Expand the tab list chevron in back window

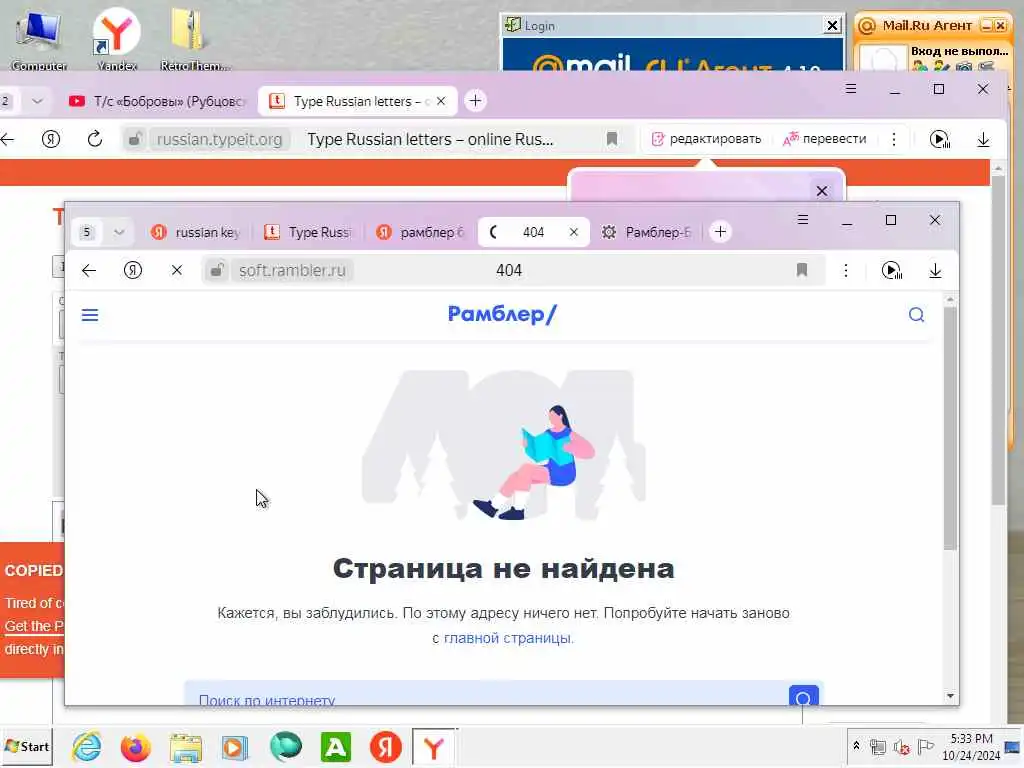[x=37, y=101]
